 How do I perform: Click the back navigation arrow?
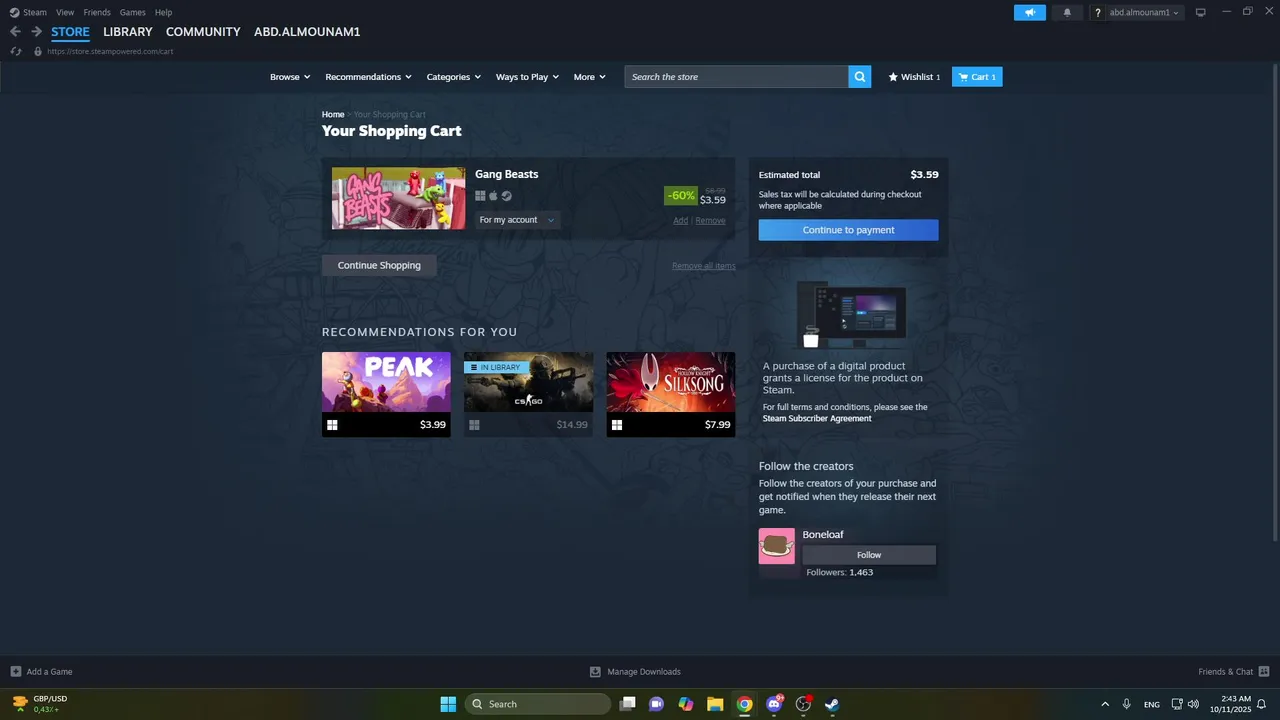pyautogui.click(x=15, y=32)
